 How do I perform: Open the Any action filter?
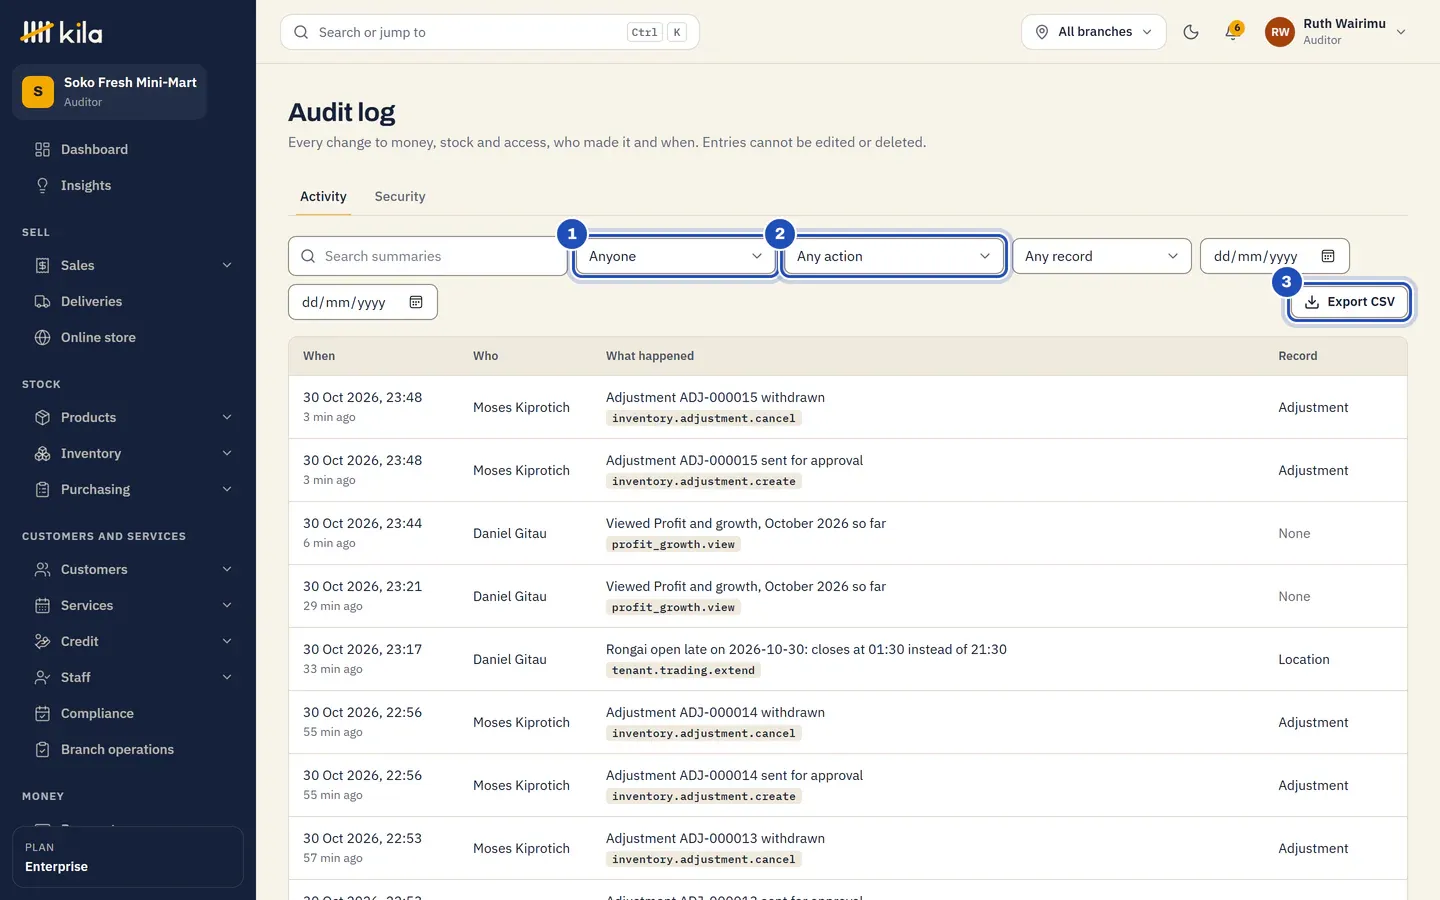tap(894, 256)
